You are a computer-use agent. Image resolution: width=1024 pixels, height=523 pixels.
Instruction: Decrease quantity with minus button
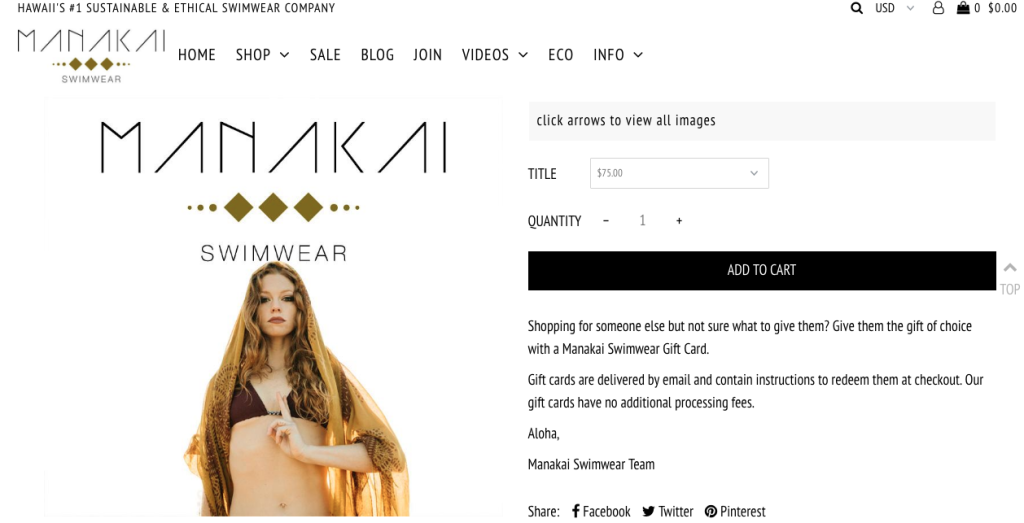pos(606,221)
